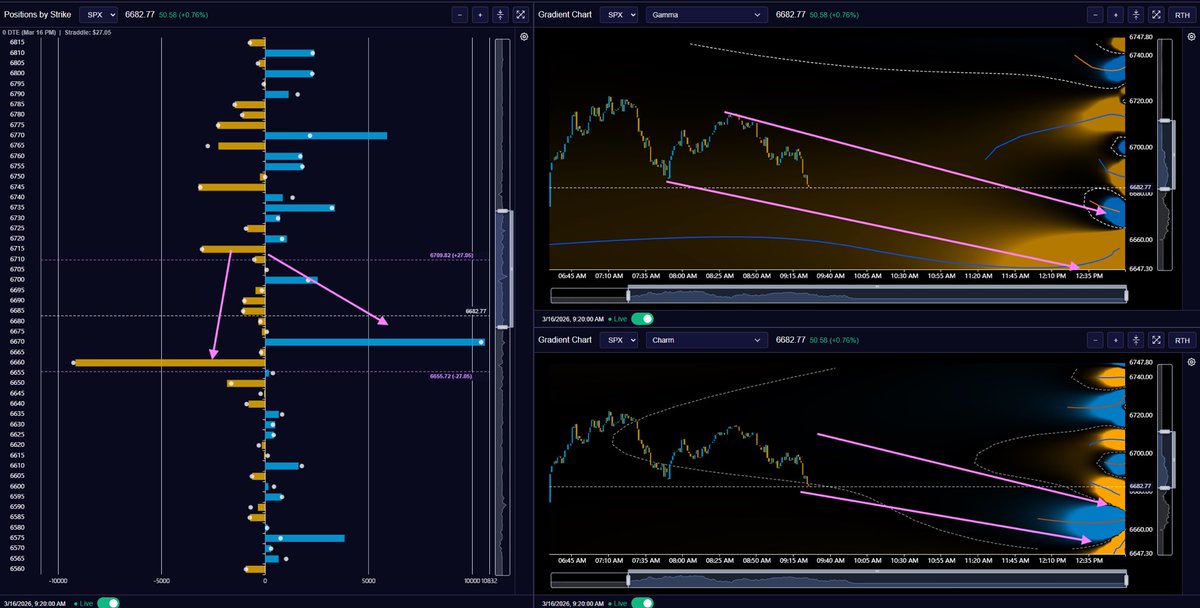Viewport: 1200px width, 608px height.
Task: Click the timeline scrubber handle below the Gamma chart
Action: pos(628,294)
